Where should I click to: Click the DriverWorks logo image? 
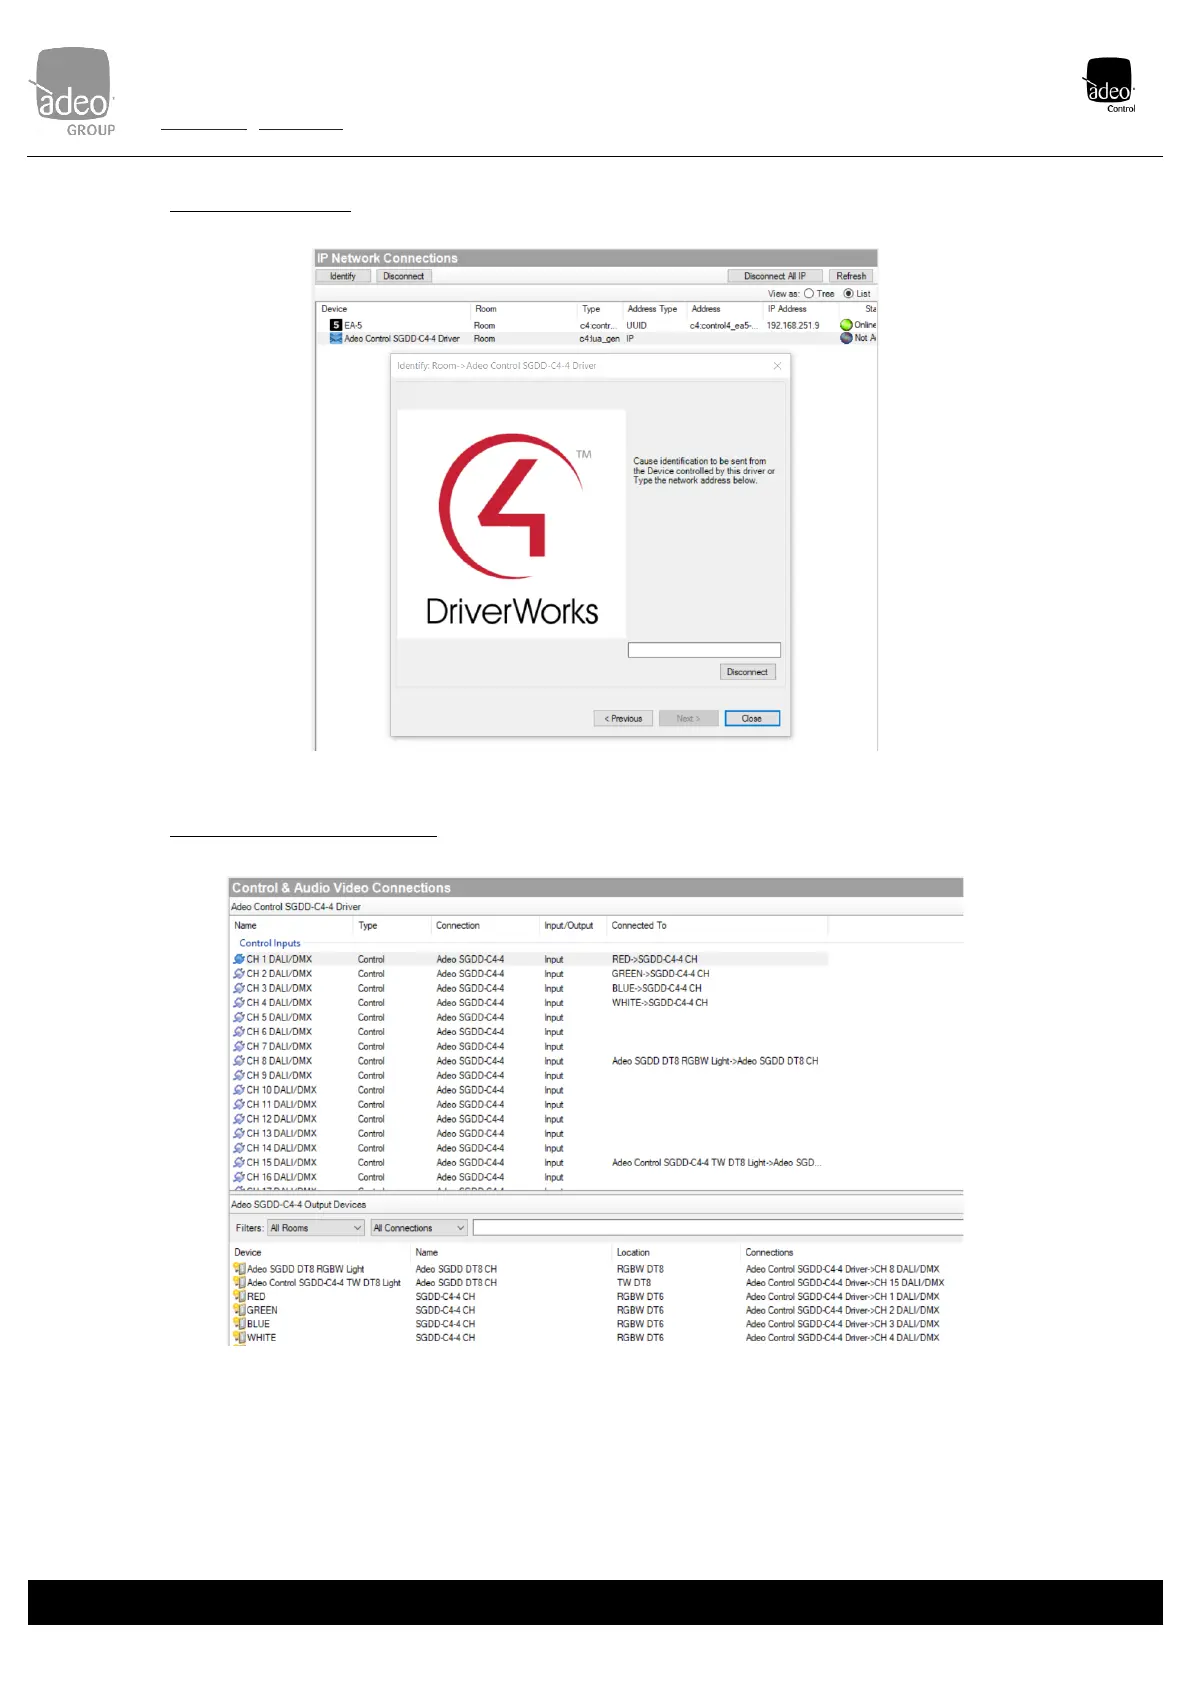[512, 524]
